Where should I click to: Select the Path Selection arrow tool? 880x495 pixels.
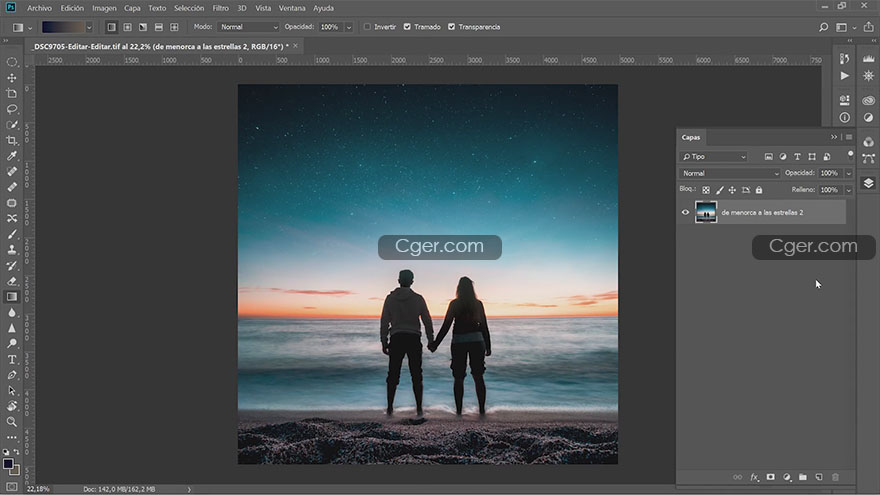[12, 391]
